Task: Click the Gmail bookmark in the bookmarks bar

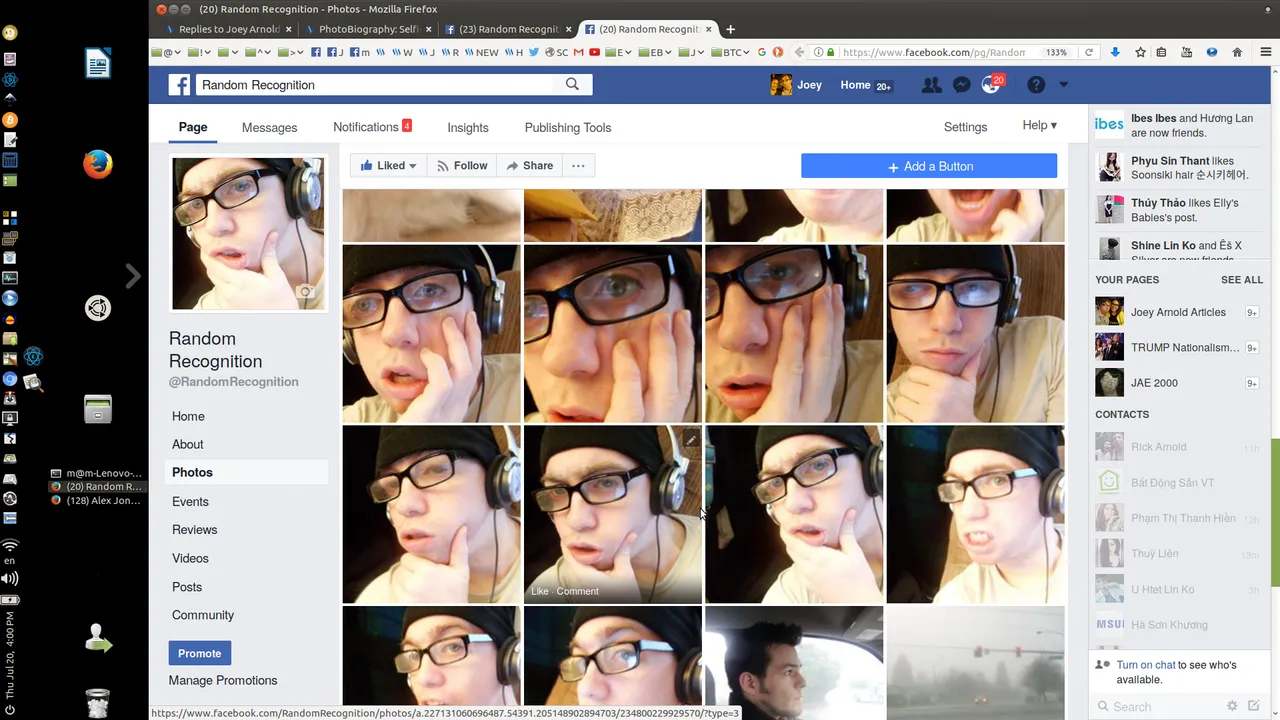Action: pos(579,52)
